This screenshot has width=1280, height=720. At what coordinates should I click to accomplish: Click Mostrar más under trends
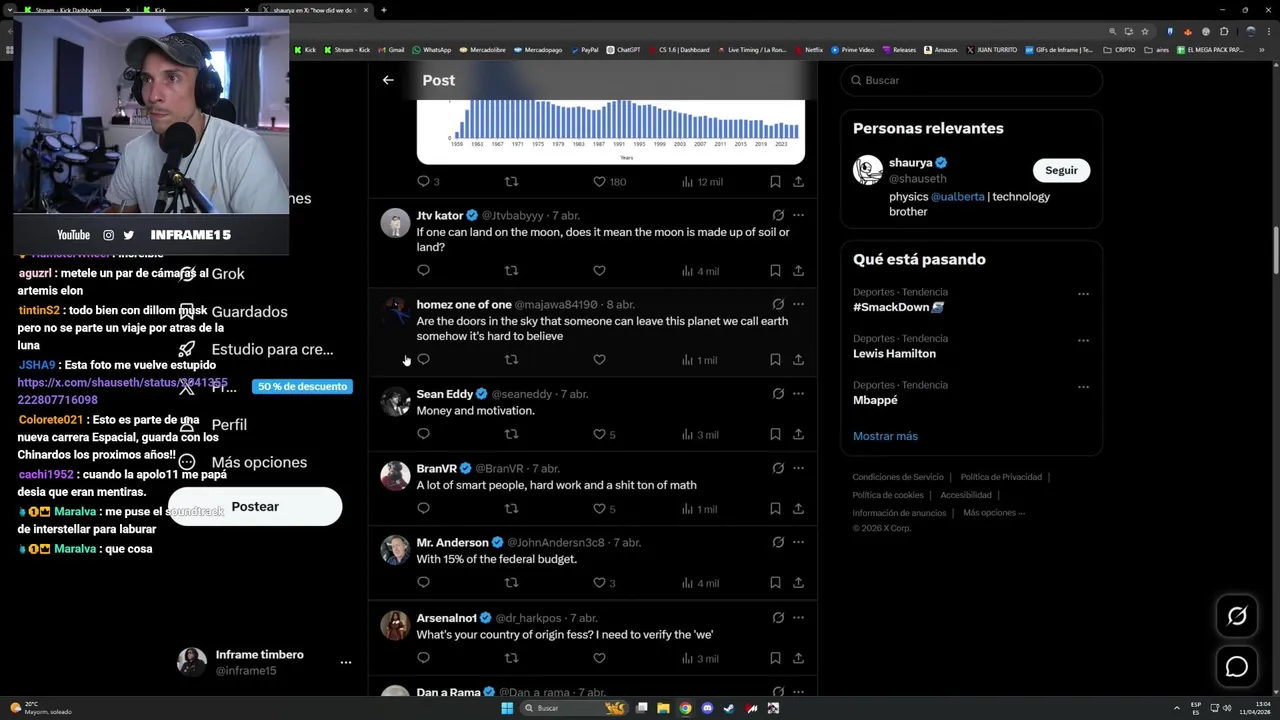click(x=885, y=436)
